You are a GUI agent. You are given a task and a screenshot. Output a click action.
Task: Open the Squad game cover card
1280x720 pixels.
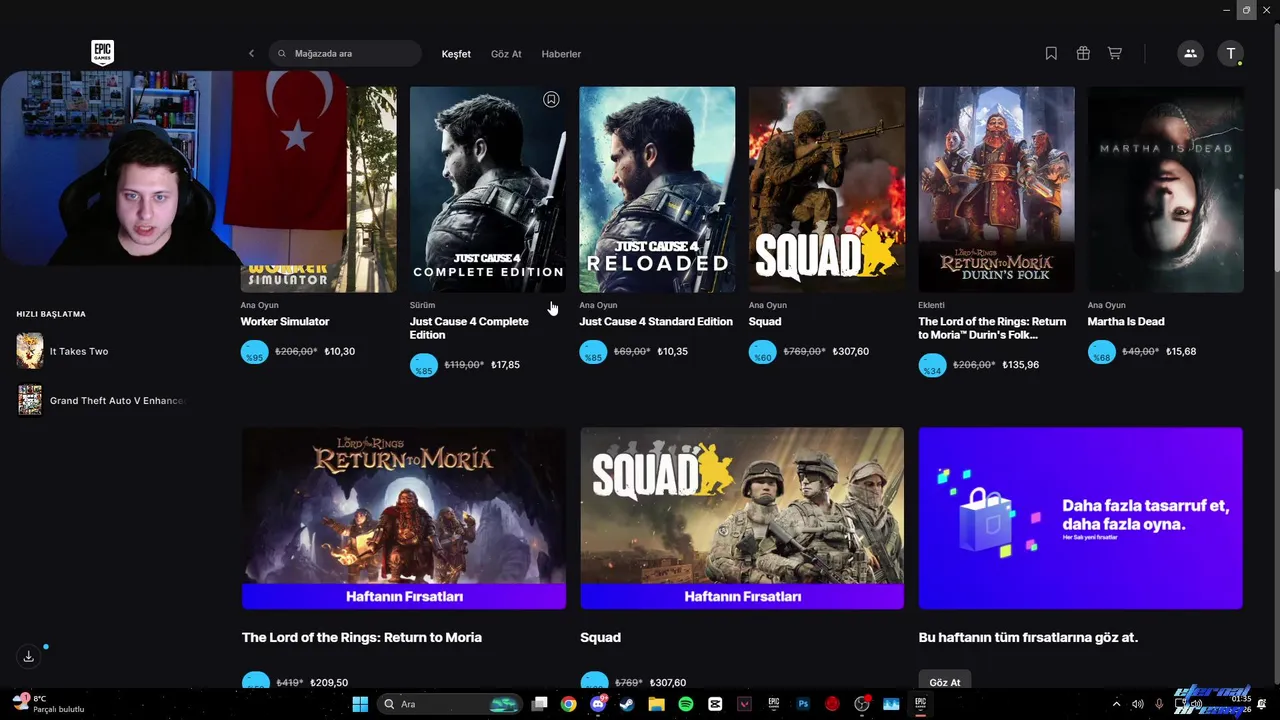[827, 190]
